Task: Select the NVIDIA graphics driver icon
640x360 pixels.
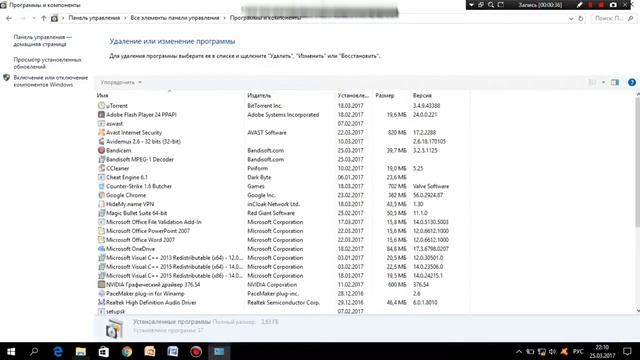Action: click(101, 284)
